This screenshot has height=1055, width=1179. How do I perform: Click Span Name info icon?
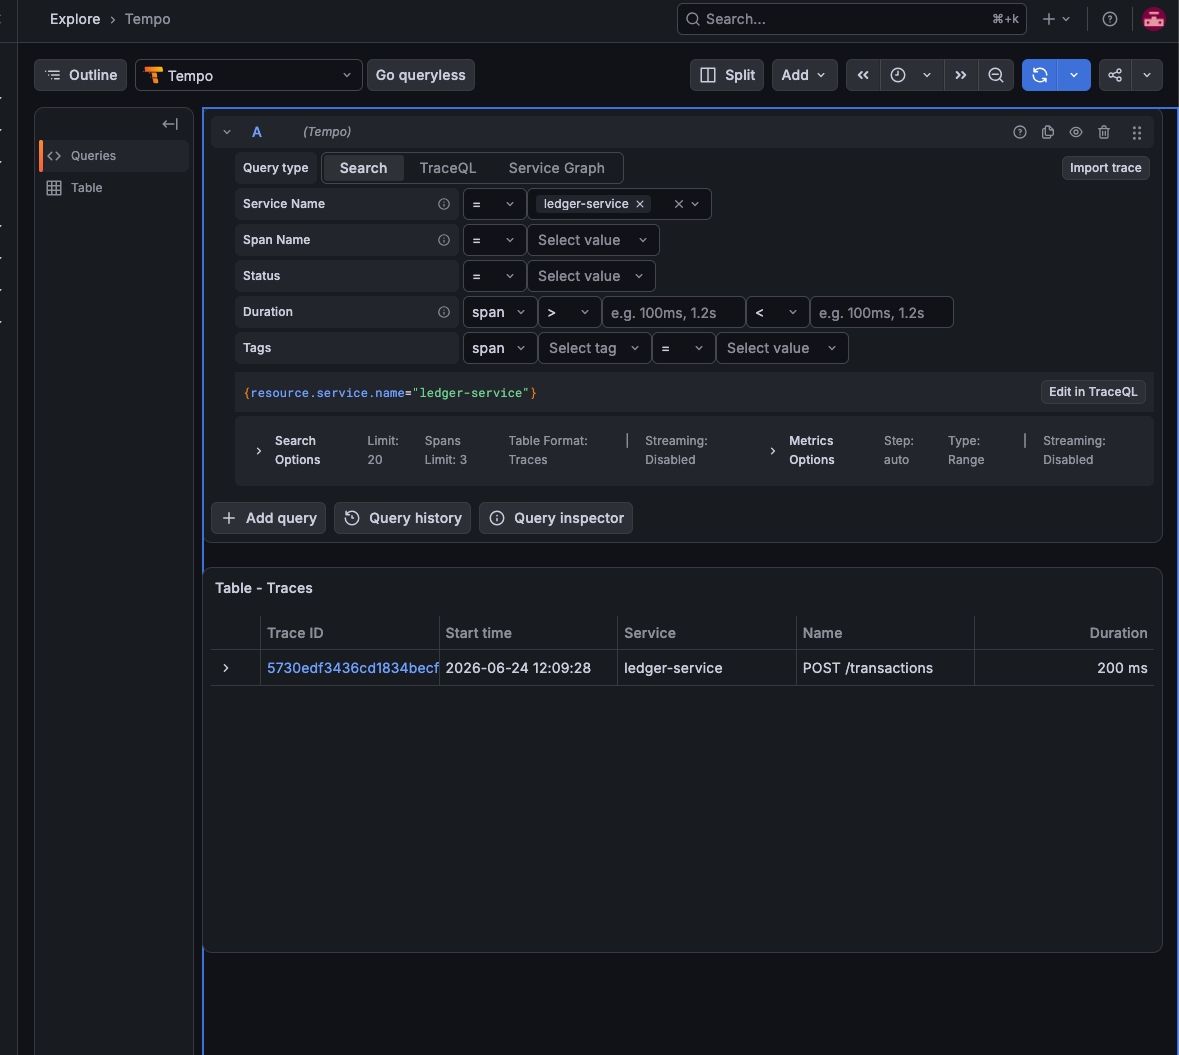tap(444, 240)
